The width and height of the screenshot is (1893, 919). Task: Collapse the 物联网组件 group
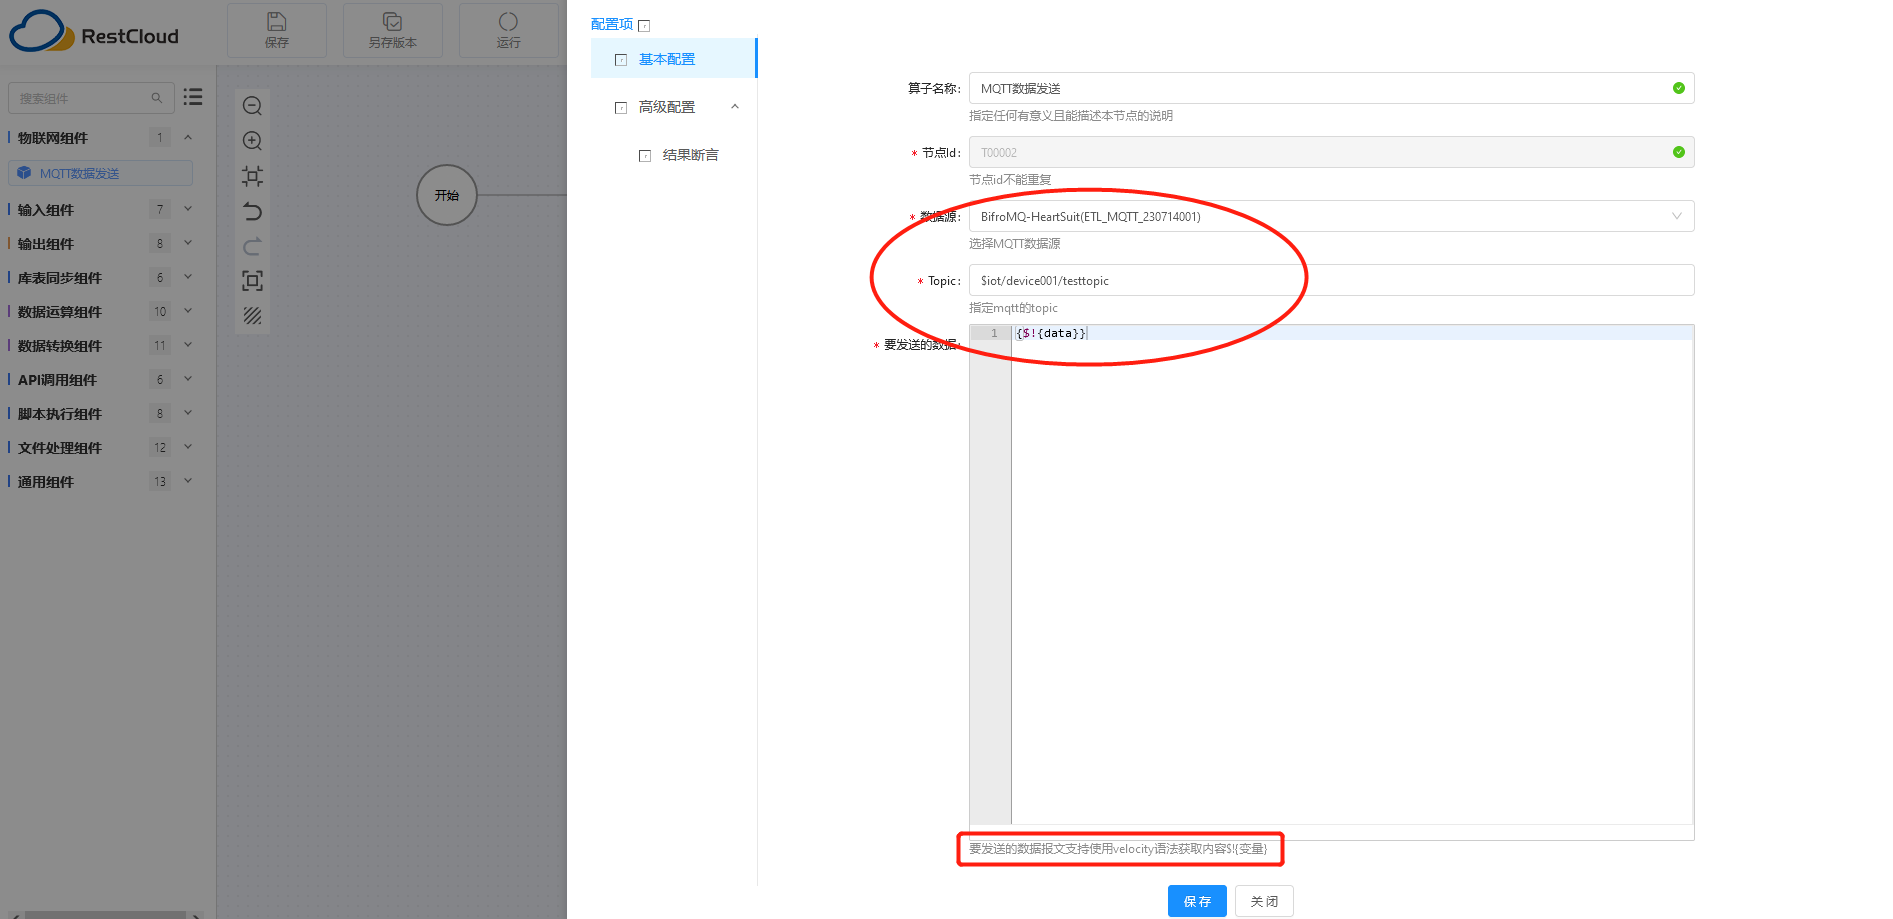[188, 137]
